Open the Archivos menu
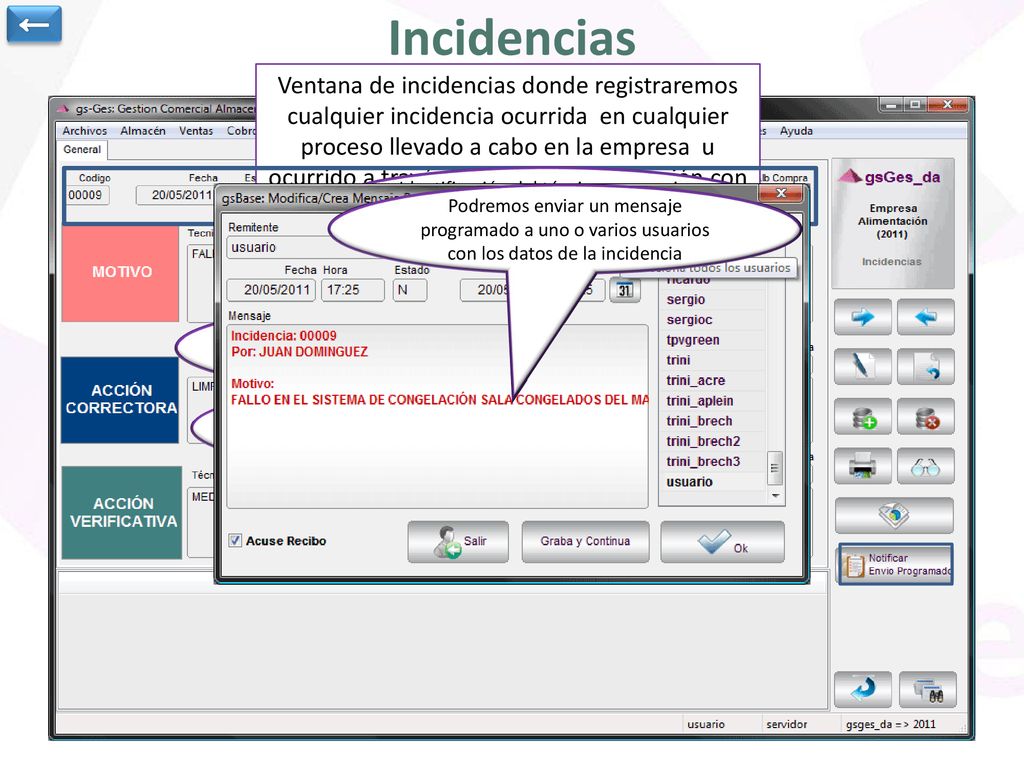This screenshot has width=1024, height=768. tap(84, 131)
